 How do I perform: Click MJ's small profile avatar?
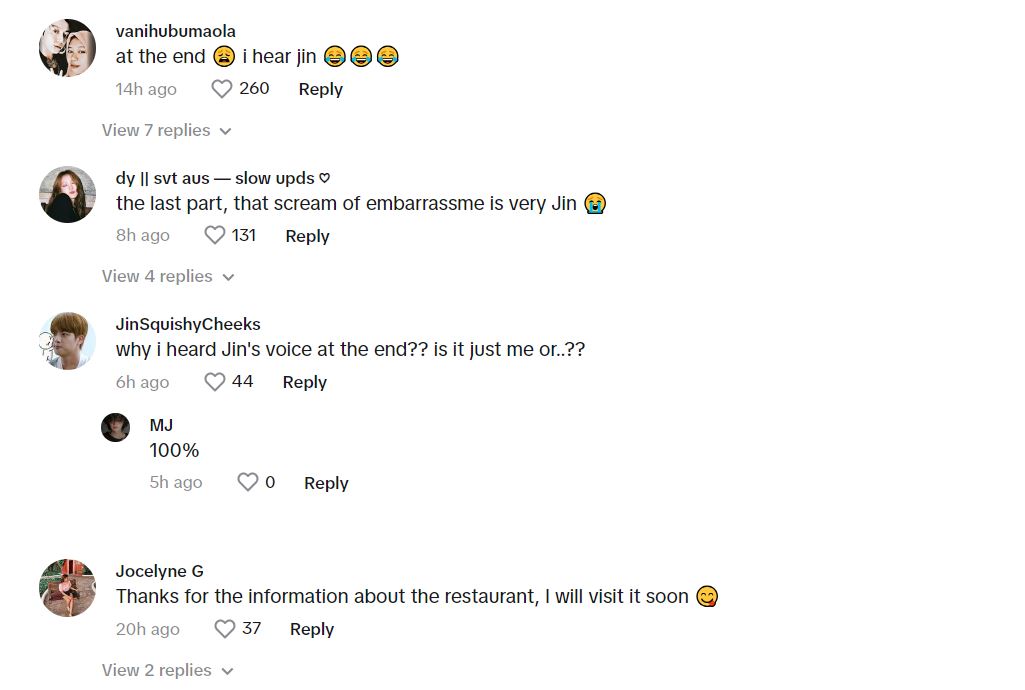(116, 427)
